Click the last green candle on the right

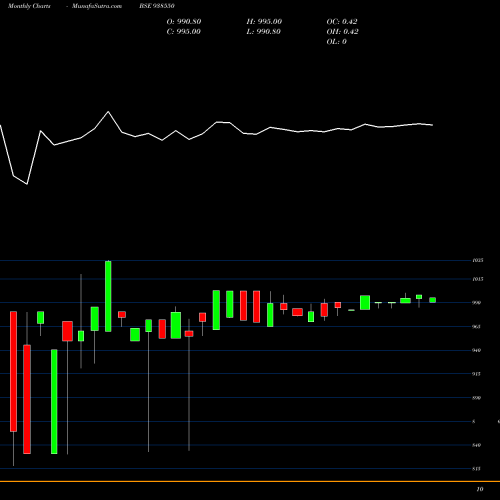click(433, 300)
